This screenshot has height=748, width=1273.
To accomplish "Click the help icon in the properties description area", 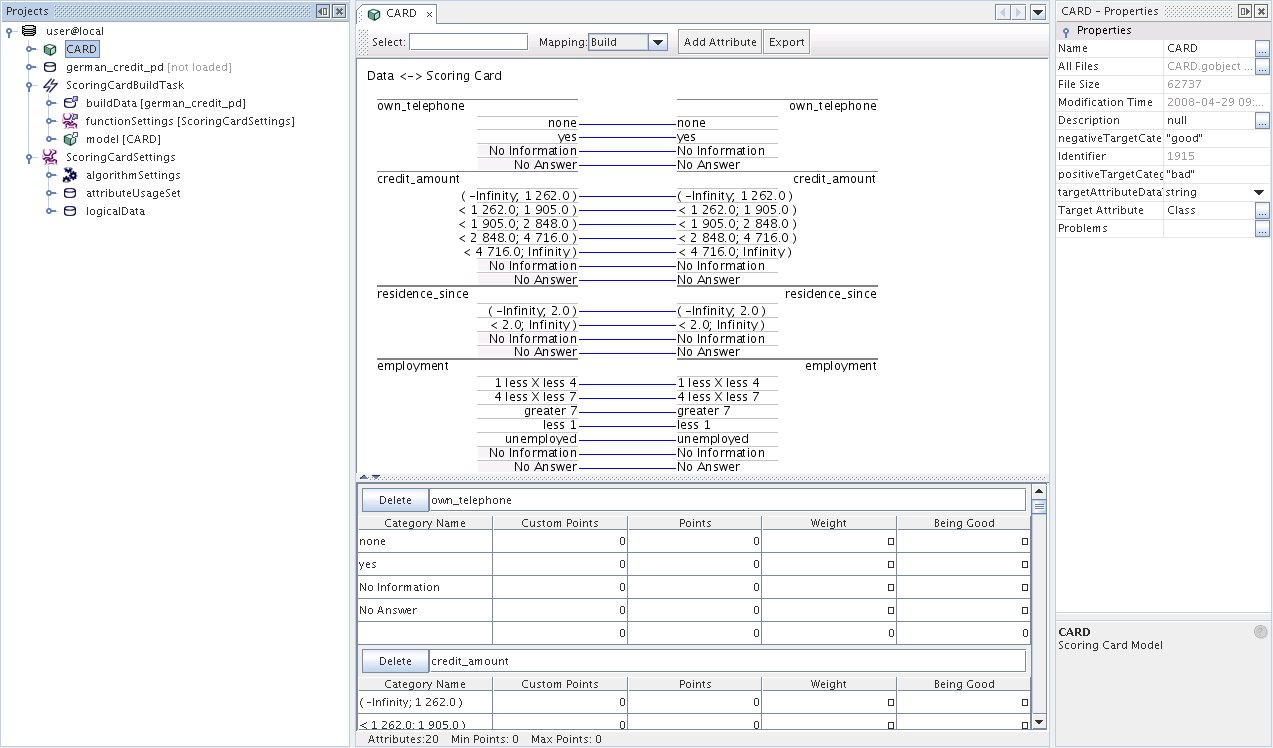I will [1260, 632].
